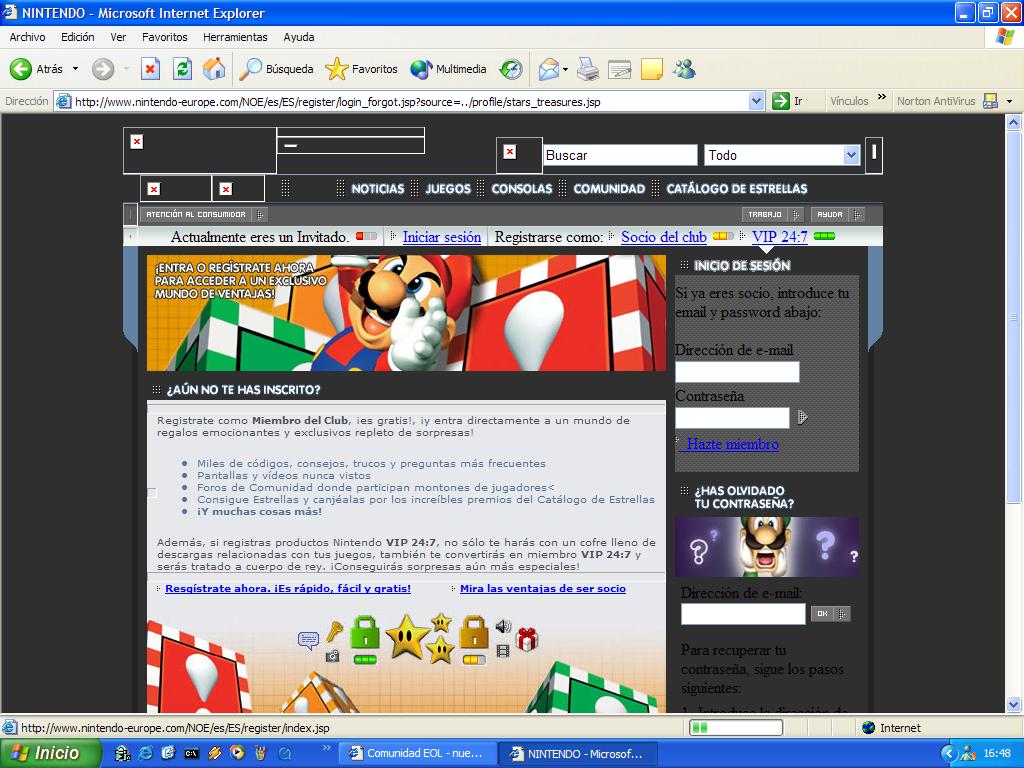
Task: Expand quick launch overflow chevron
Action: pyautogui.click(x=327, y=748)
